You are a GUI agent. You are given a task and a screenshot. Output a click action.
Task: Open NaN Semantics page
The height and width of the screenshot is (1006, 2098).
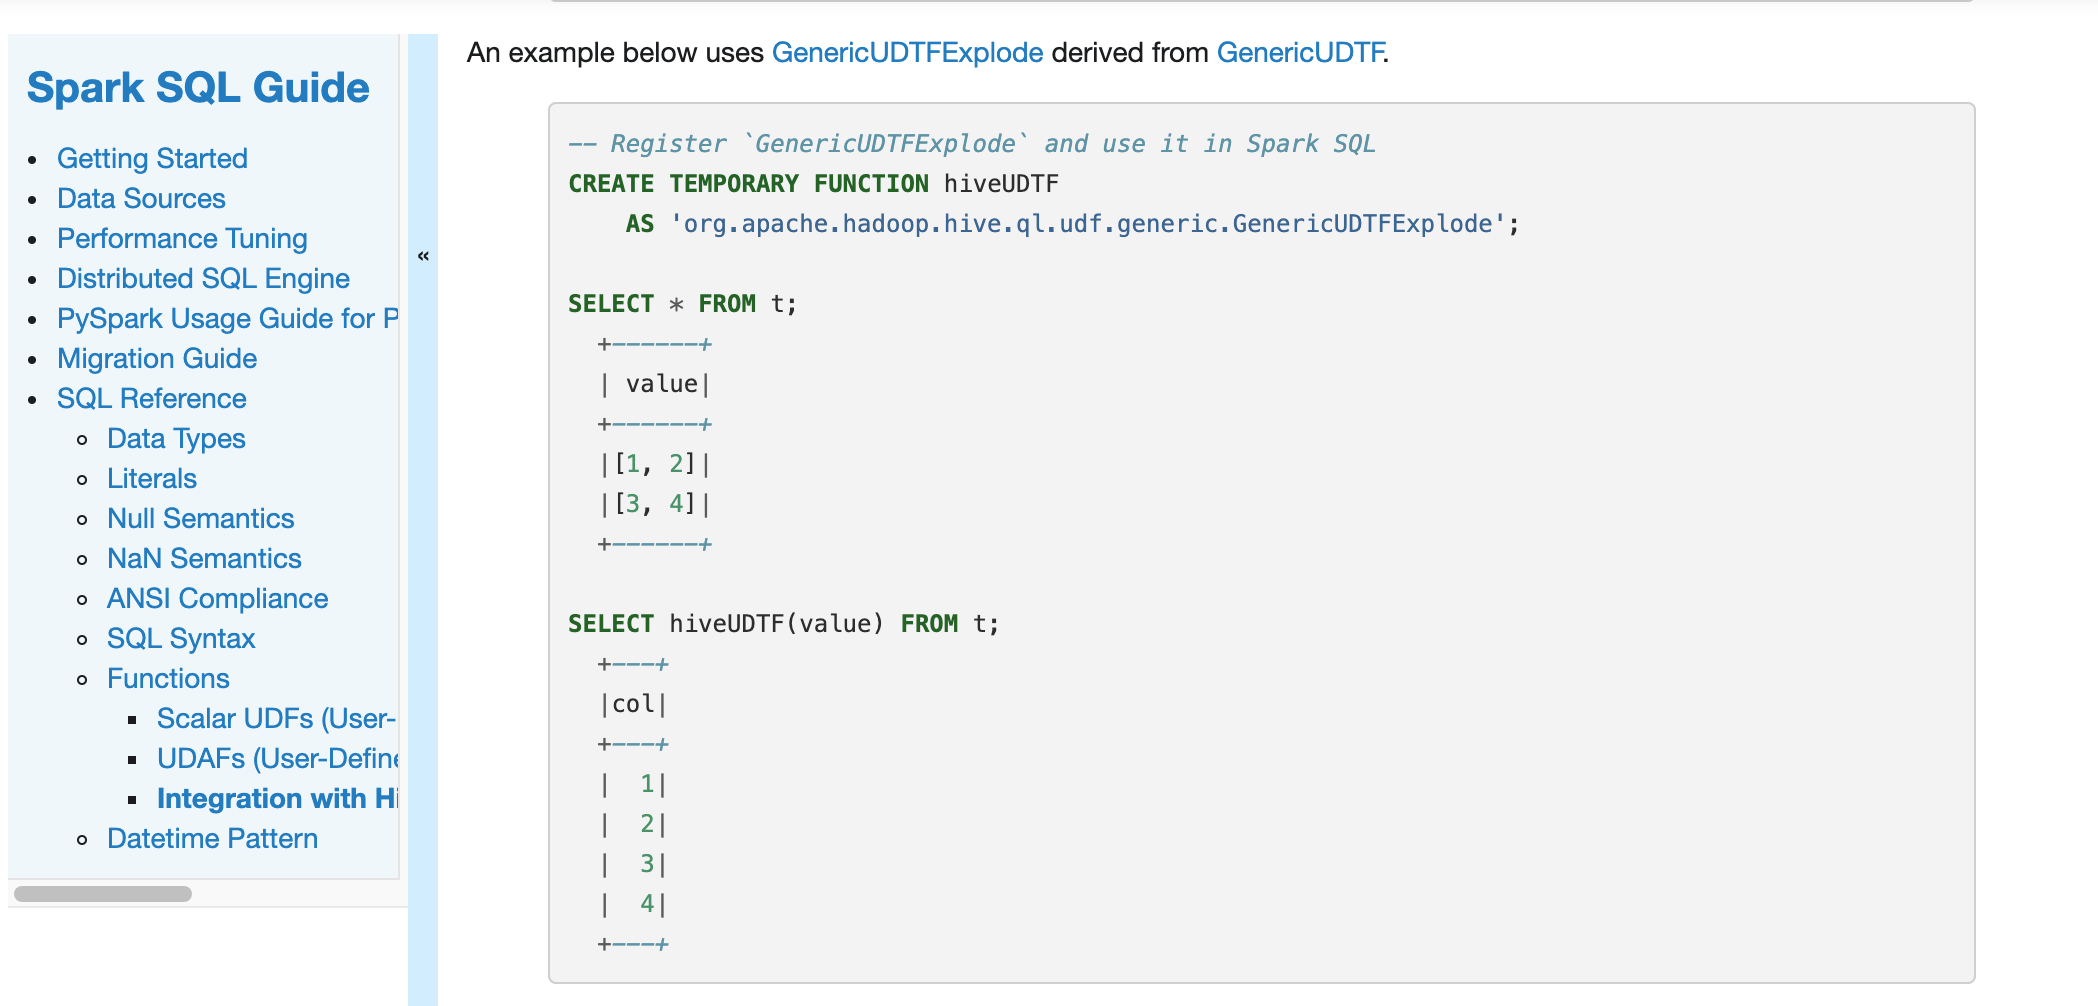(x=204, y=558)
